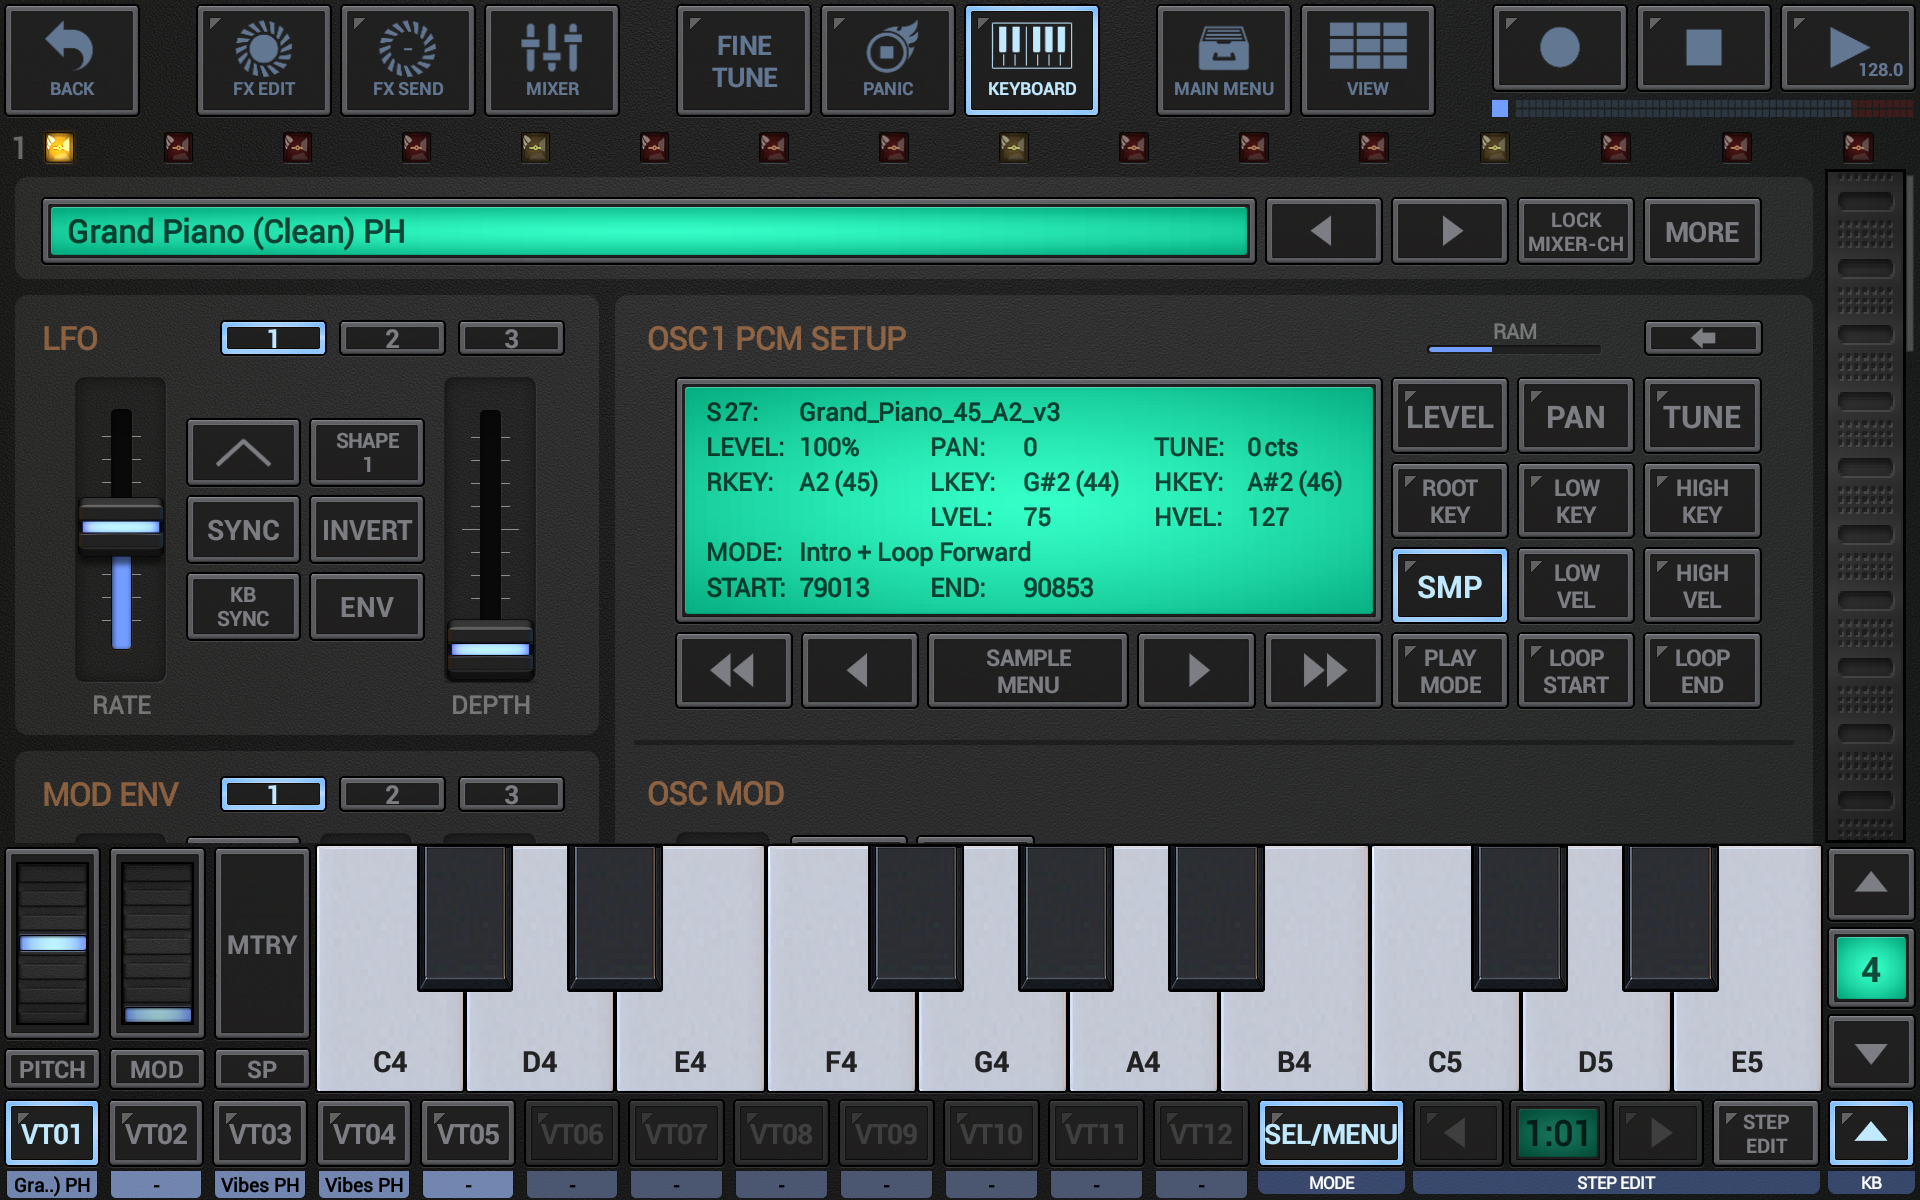
Task: Enable SYNC for LFO 1
Action: (x=242, y=529)
